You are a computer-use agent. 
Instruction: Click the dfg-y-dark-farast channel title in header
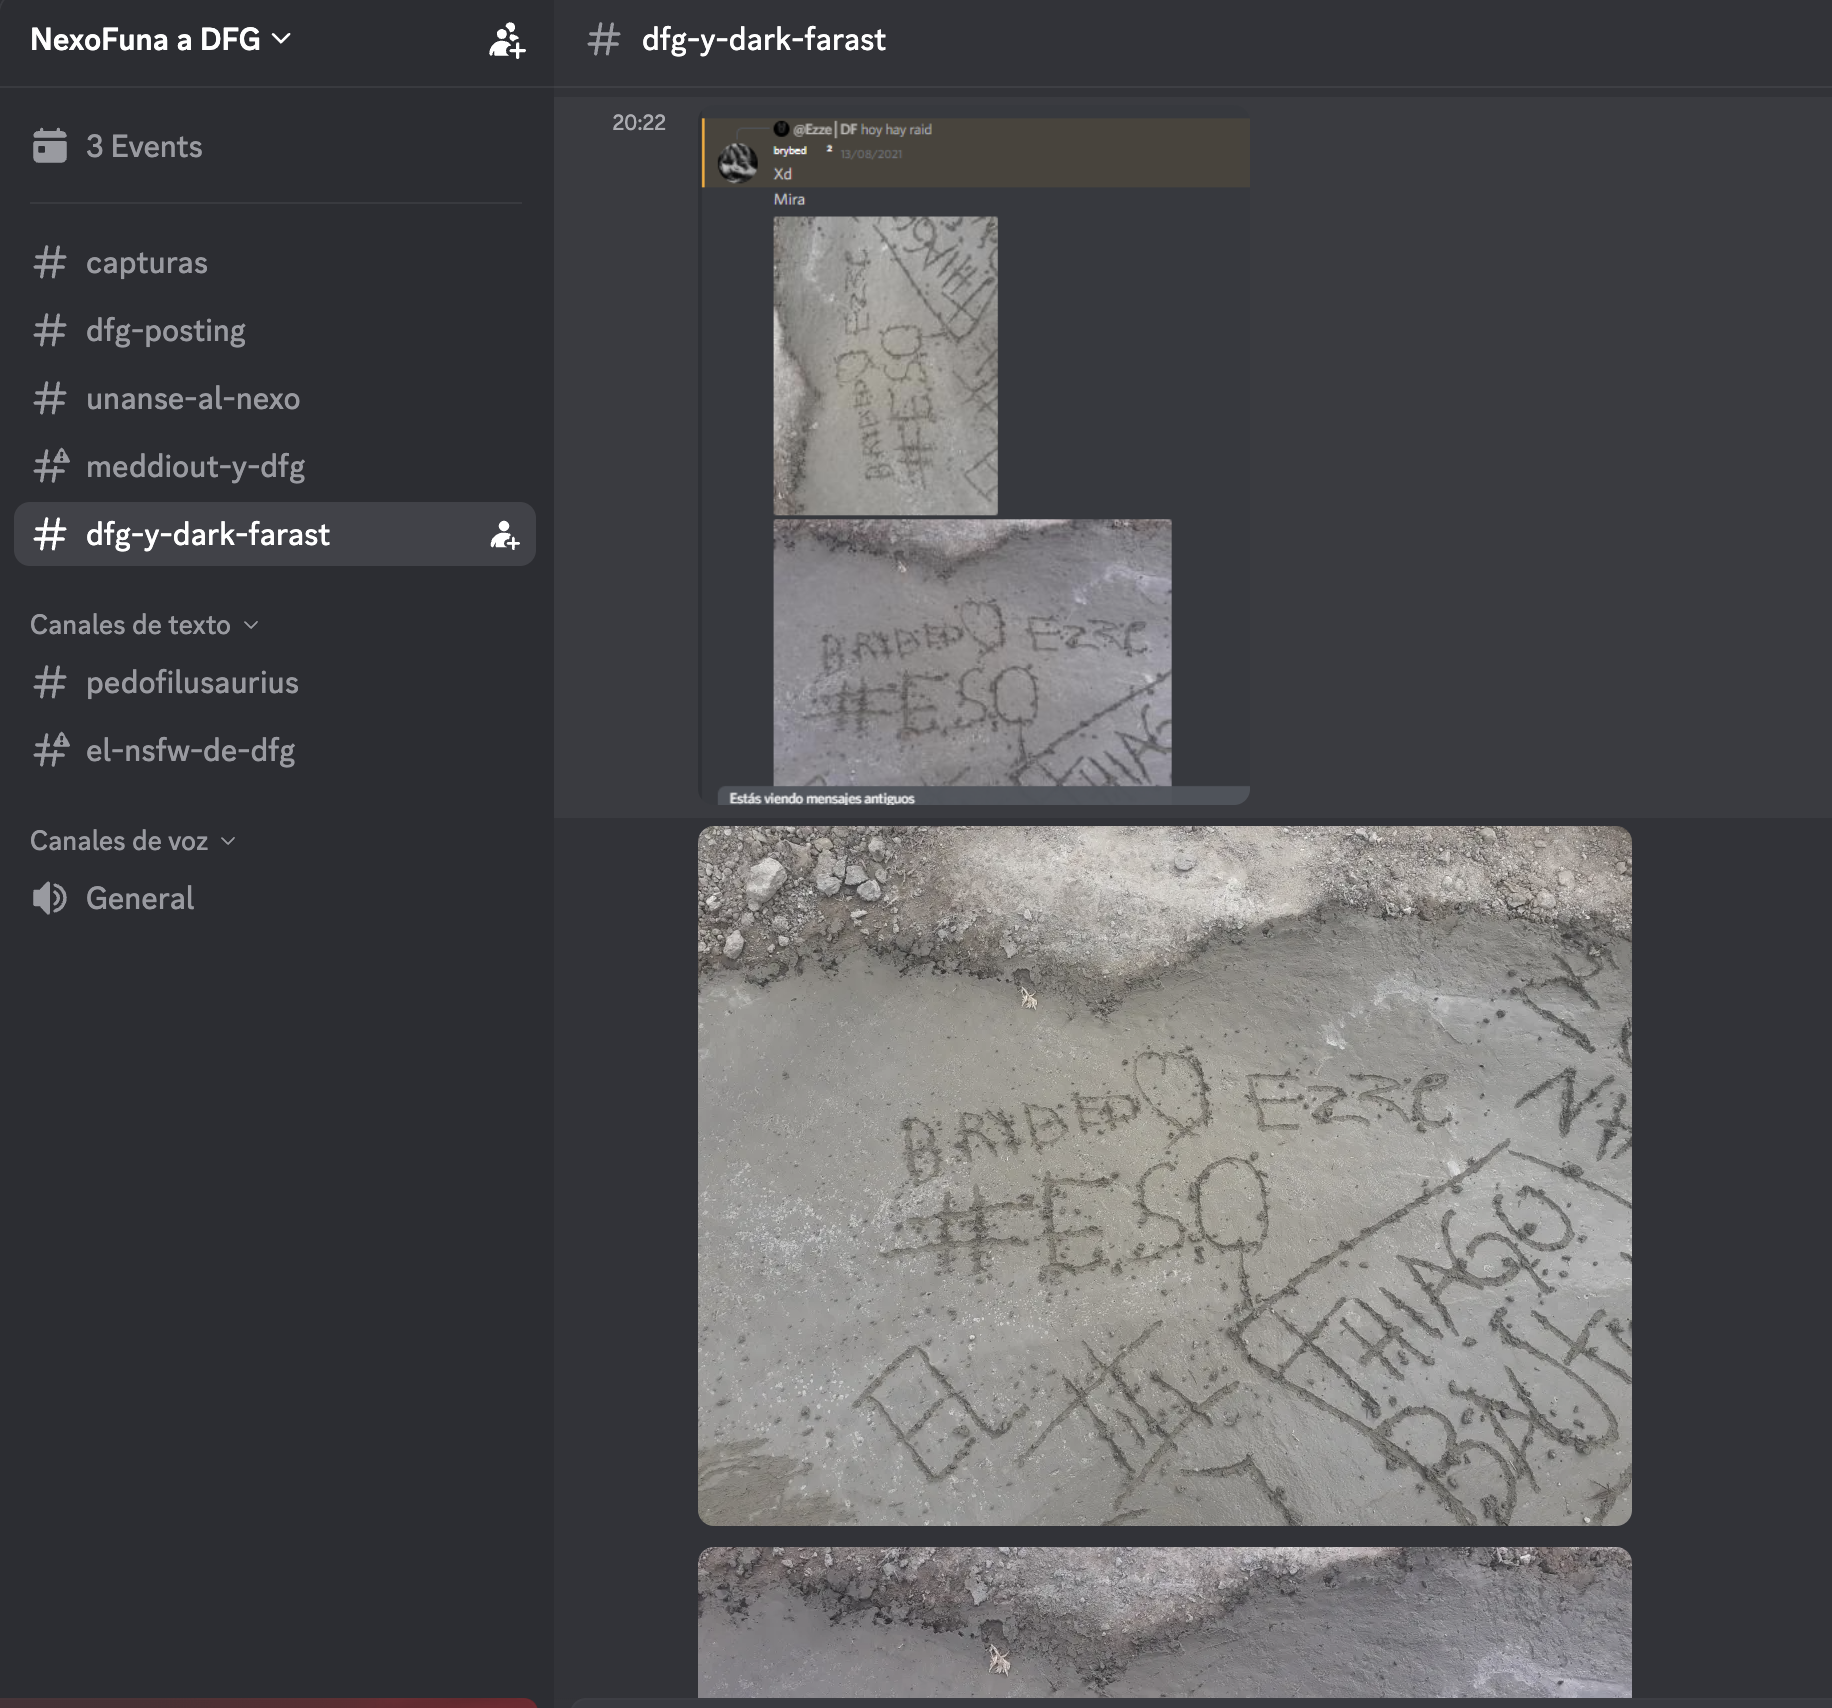coord(763,40)
